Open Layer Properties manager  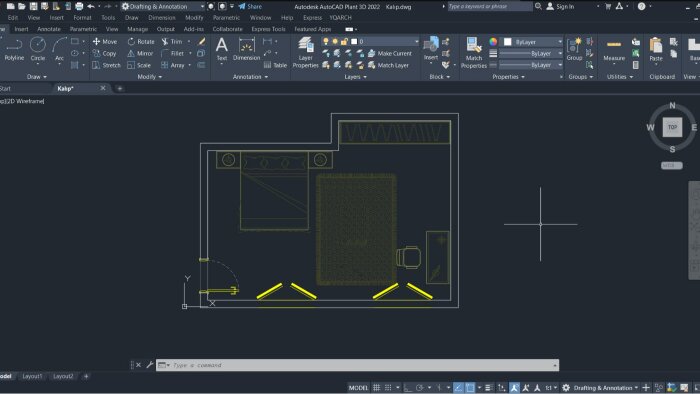coord(305,53)
